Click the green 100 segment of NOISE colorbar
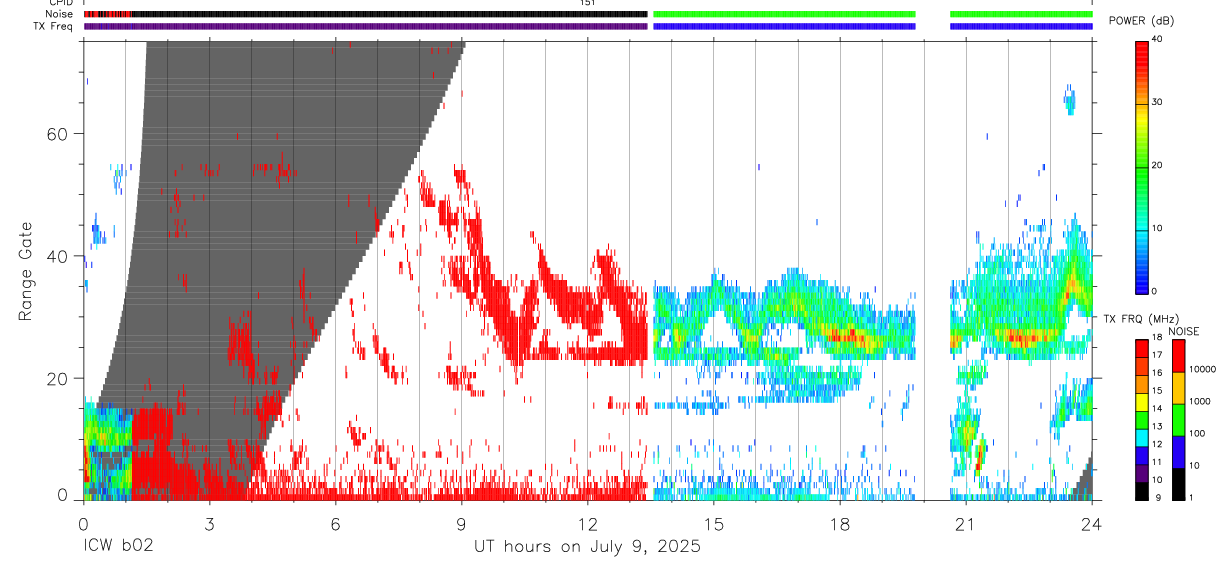 pos(1178,419)
